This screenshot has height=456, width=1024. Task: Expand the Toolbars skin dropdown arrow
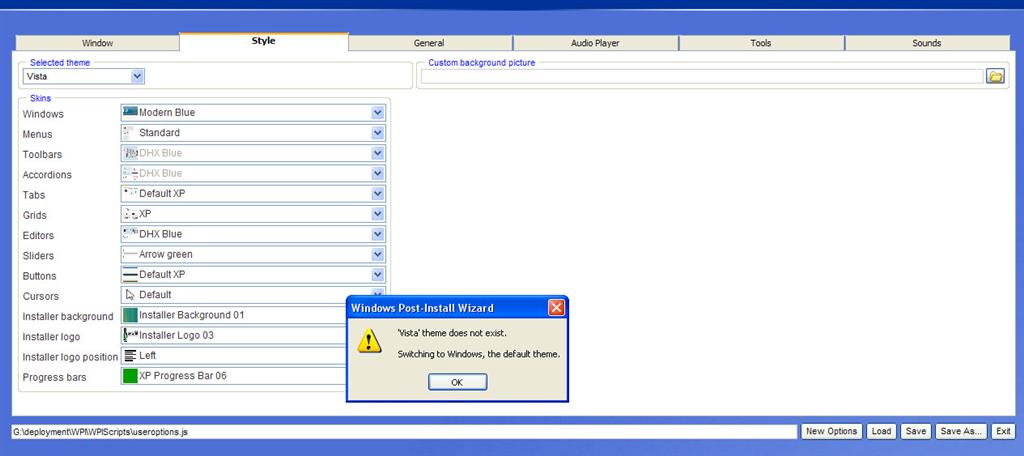377,153
